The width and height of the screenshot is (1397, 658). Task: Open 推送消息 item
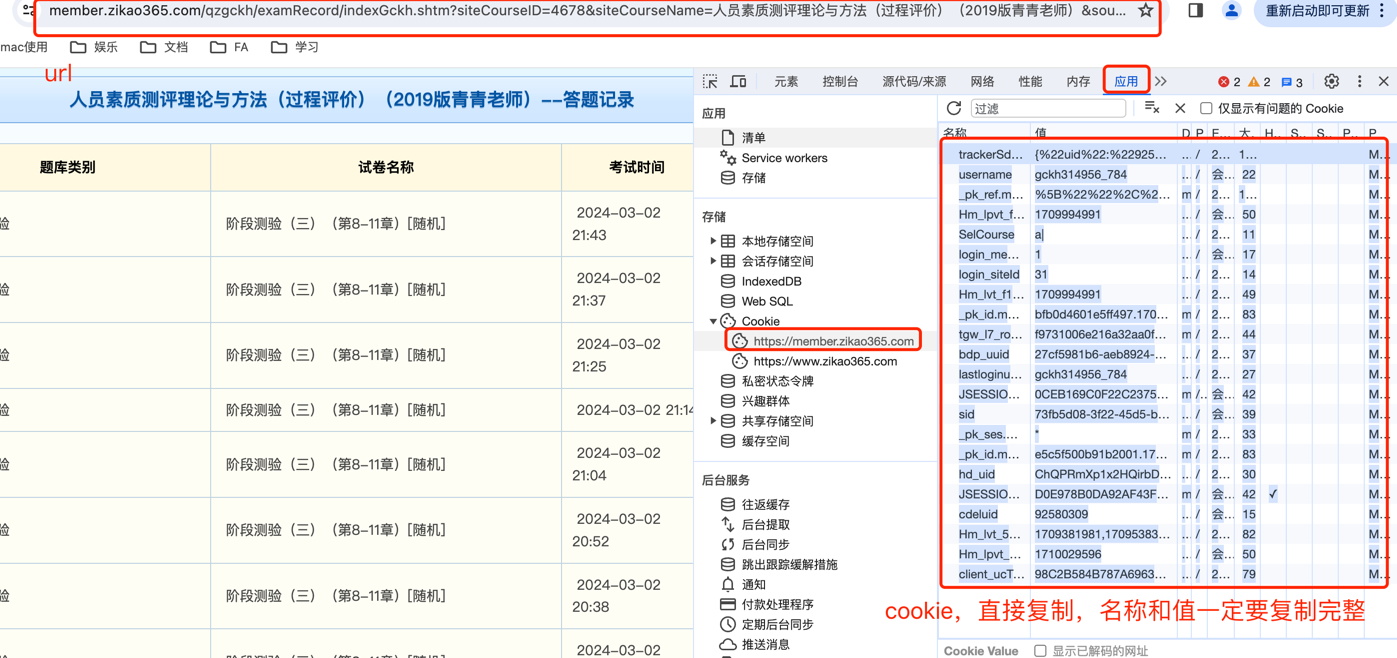click(x=765, y=645)
